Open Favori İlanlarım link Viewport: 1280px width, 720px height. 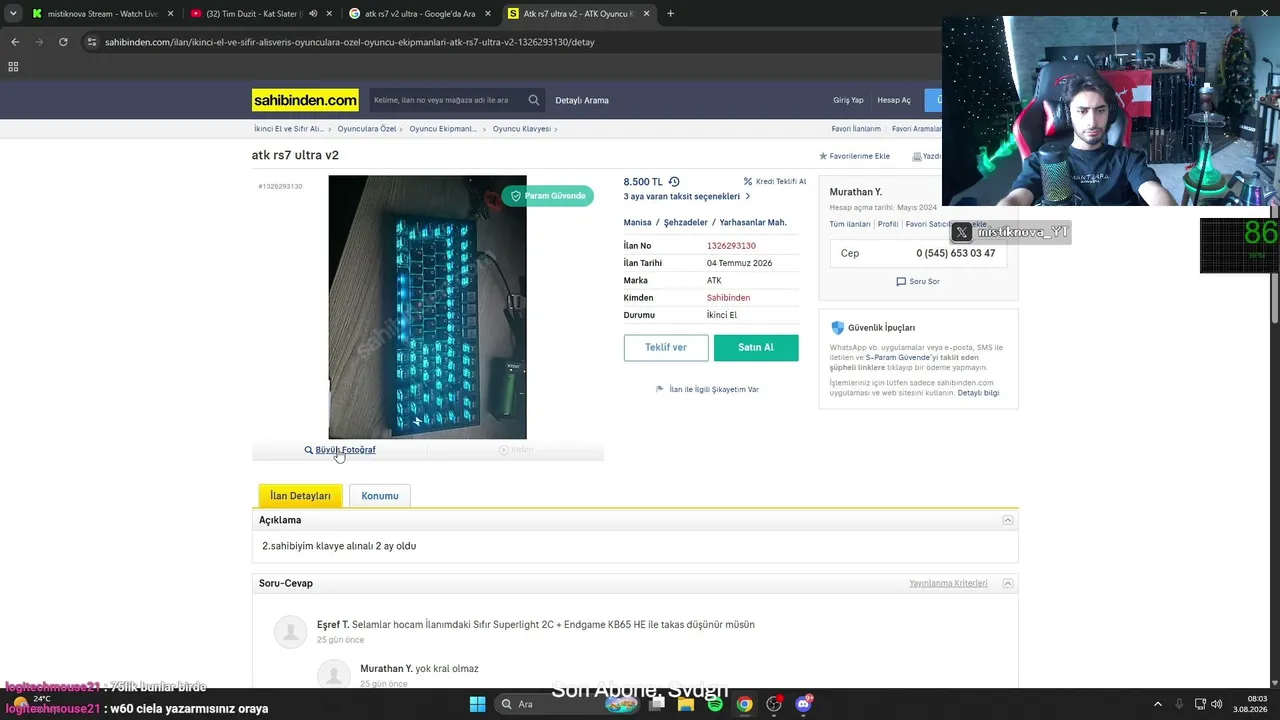pos(856,129)
